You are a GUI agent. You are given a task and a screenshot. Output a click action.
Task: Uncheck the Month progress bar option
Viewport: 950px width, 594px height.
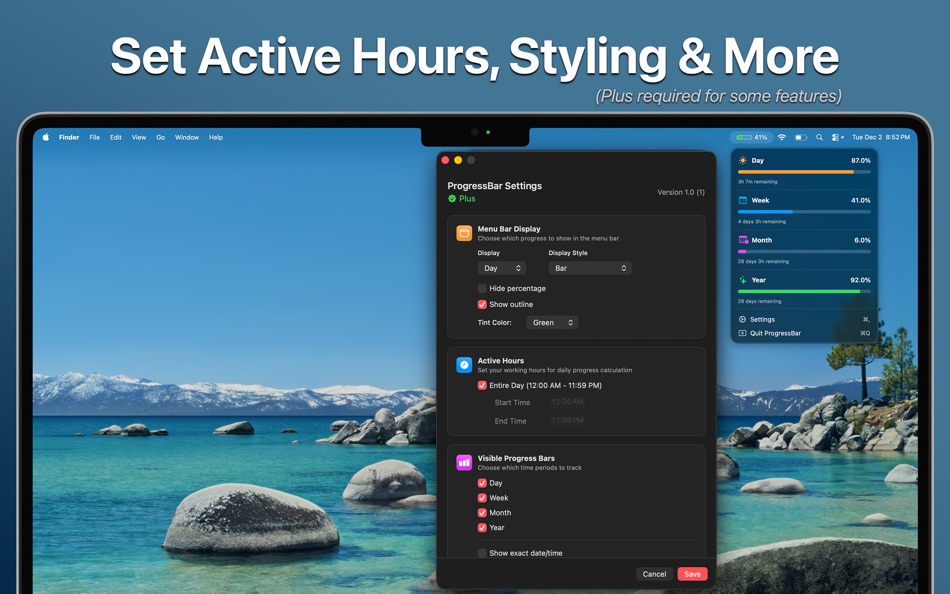[x=480, y=512]
